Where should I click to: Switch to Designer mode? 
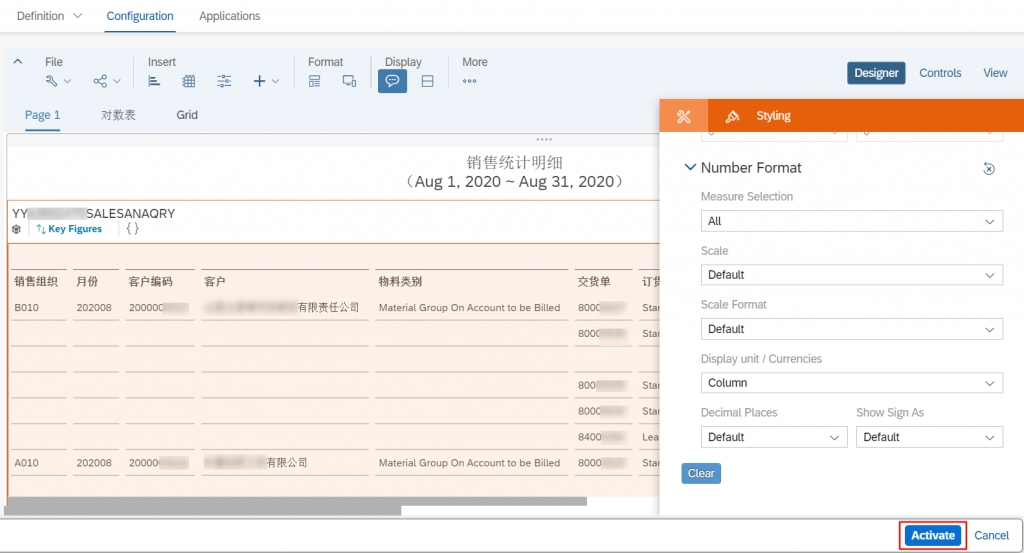tap(876, 73)
